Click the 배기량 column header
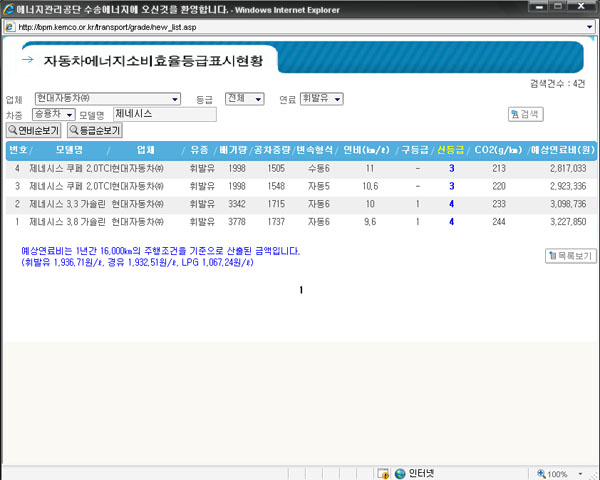Screen dimensions: 600x480 tap(233, 150)
